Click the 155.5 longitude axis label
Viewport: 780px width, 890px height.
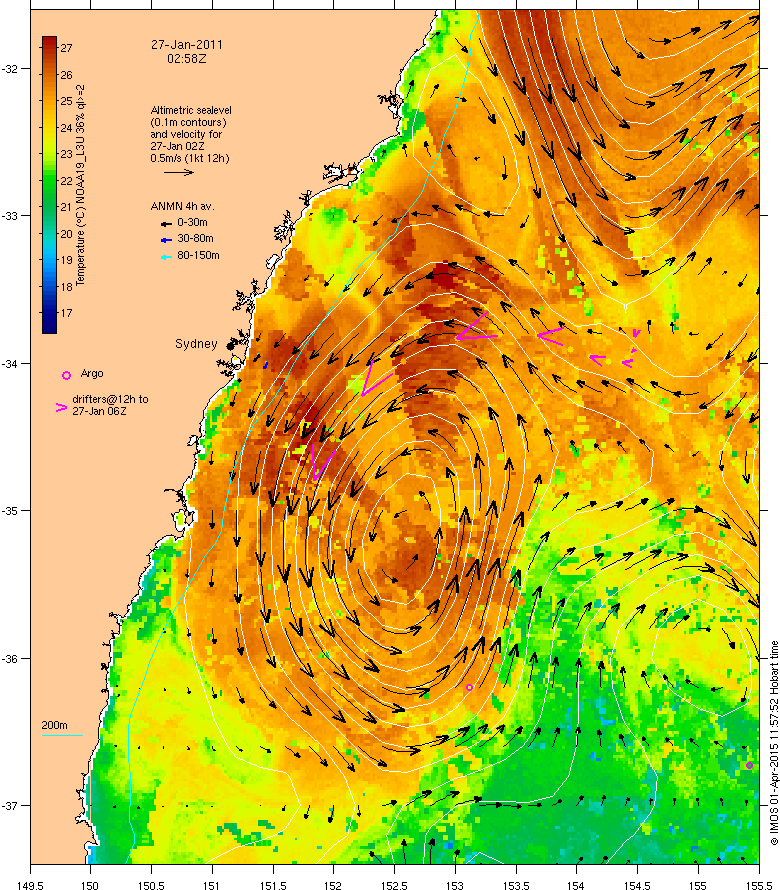tap(758, 885)
